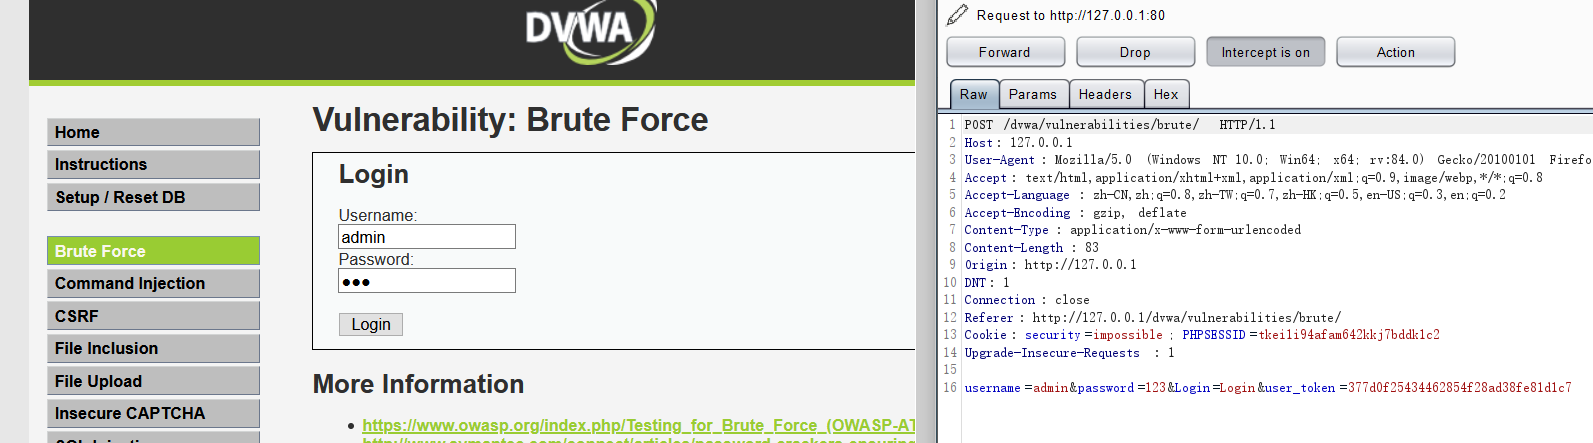Click the pencil icon beside Request to
Image resolution: width=1593 pixels, height=443 pixels.
pyautogui.click(x=957, y=14)
